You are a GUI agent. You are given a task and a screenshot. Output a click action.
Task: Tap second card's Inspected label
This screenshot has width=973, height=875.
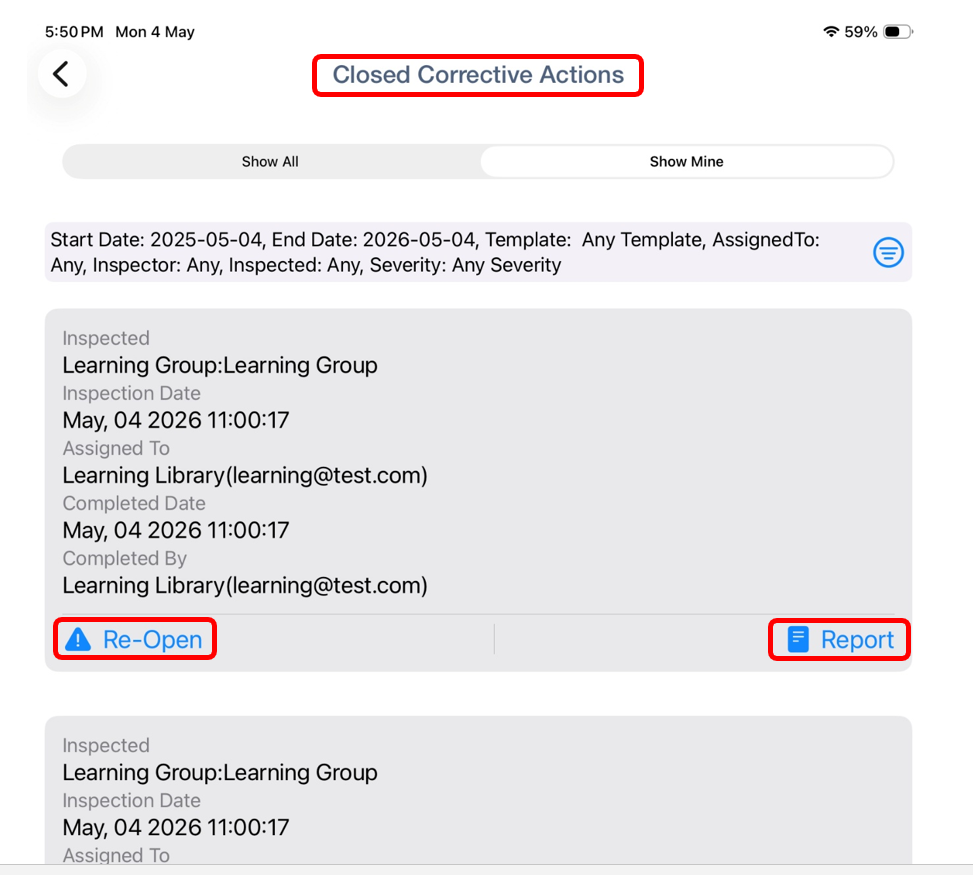(106, 745)
